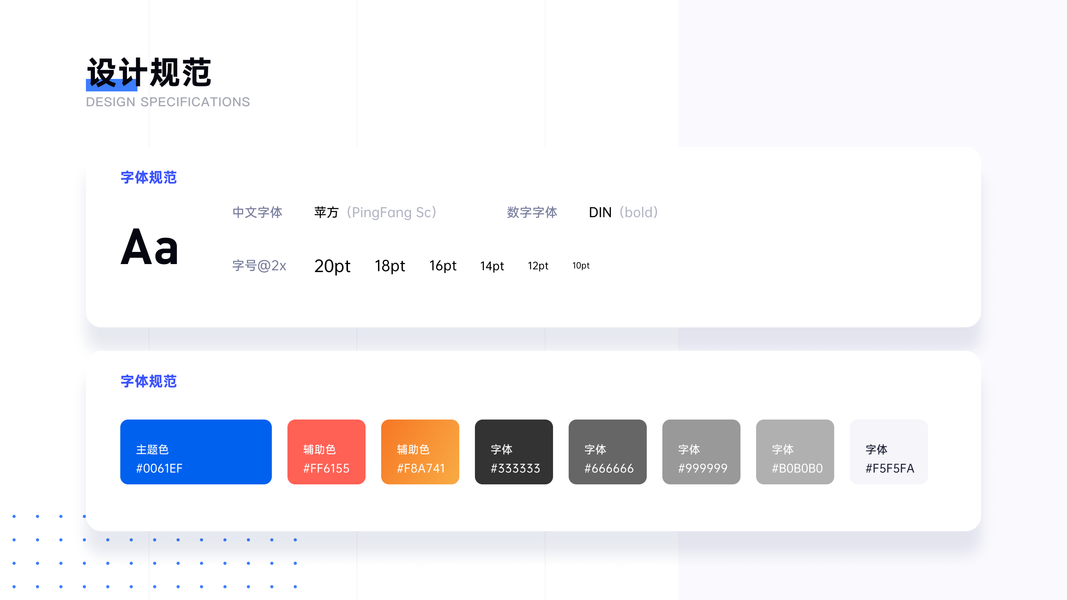Viewport: 1067px width, 600px height.
Task: Select the dark #333333 font color swatch
Action: tap(514, 452)
